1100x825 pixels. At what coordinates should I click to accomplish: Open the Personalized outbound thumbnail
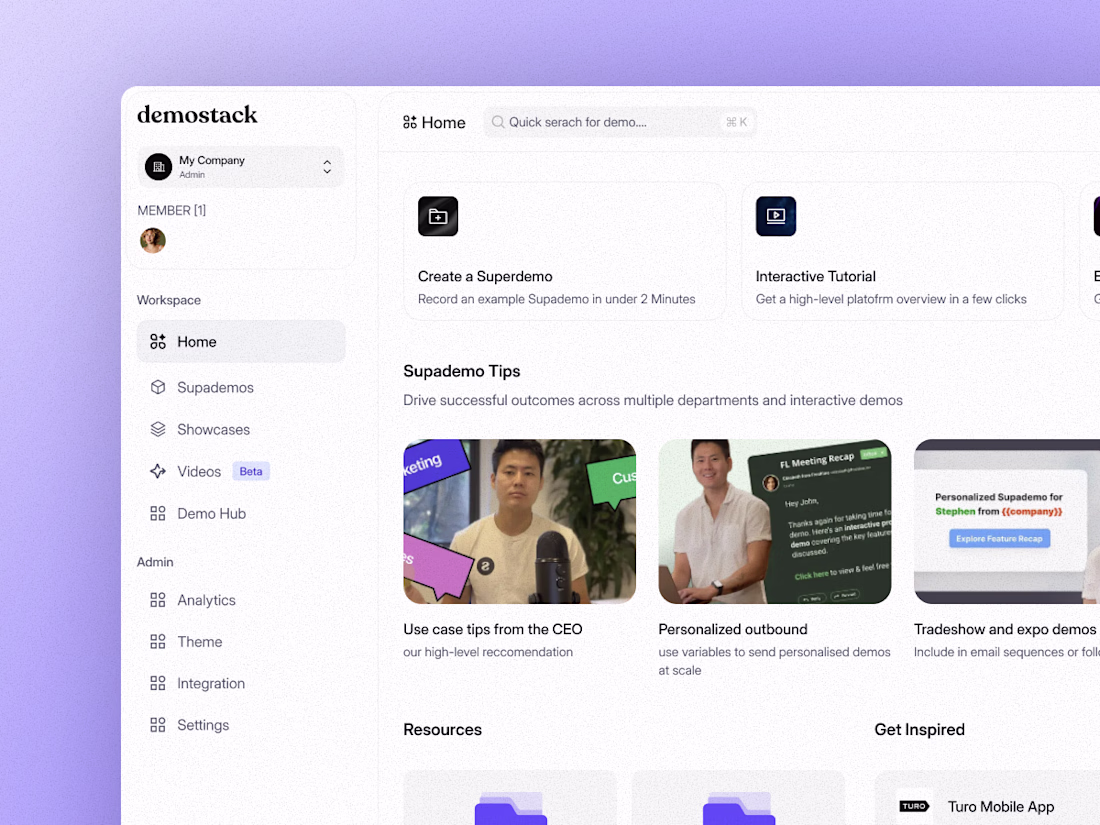pyautogui.click(x=774, y=521)
